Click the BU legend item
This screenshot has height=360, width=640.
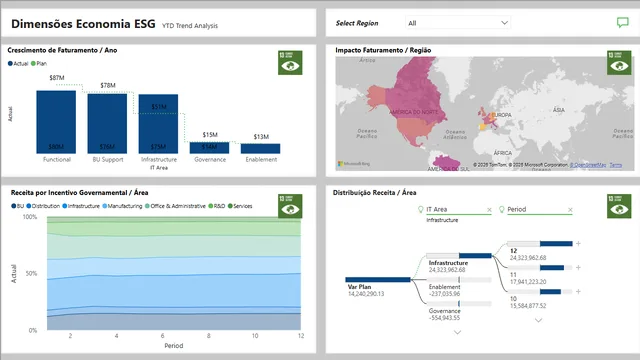[18, 206]
